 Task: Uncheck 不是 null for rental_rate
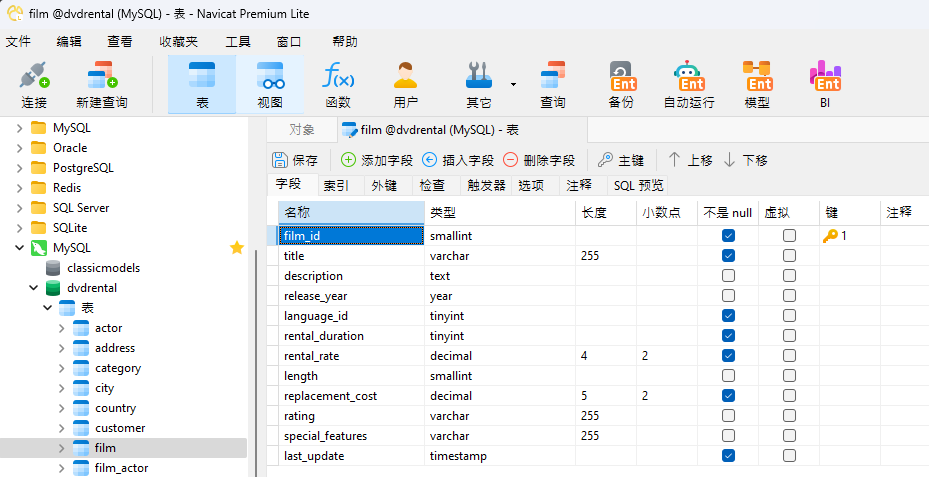pos(729,356)
